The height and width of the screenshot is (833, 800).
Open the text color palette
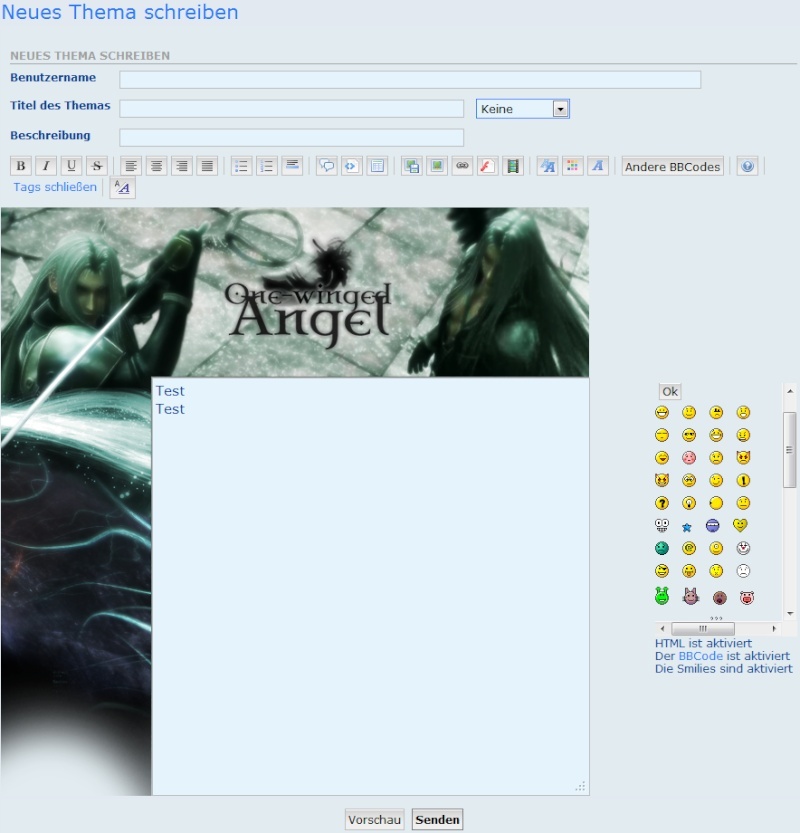[x=573, y=166]
